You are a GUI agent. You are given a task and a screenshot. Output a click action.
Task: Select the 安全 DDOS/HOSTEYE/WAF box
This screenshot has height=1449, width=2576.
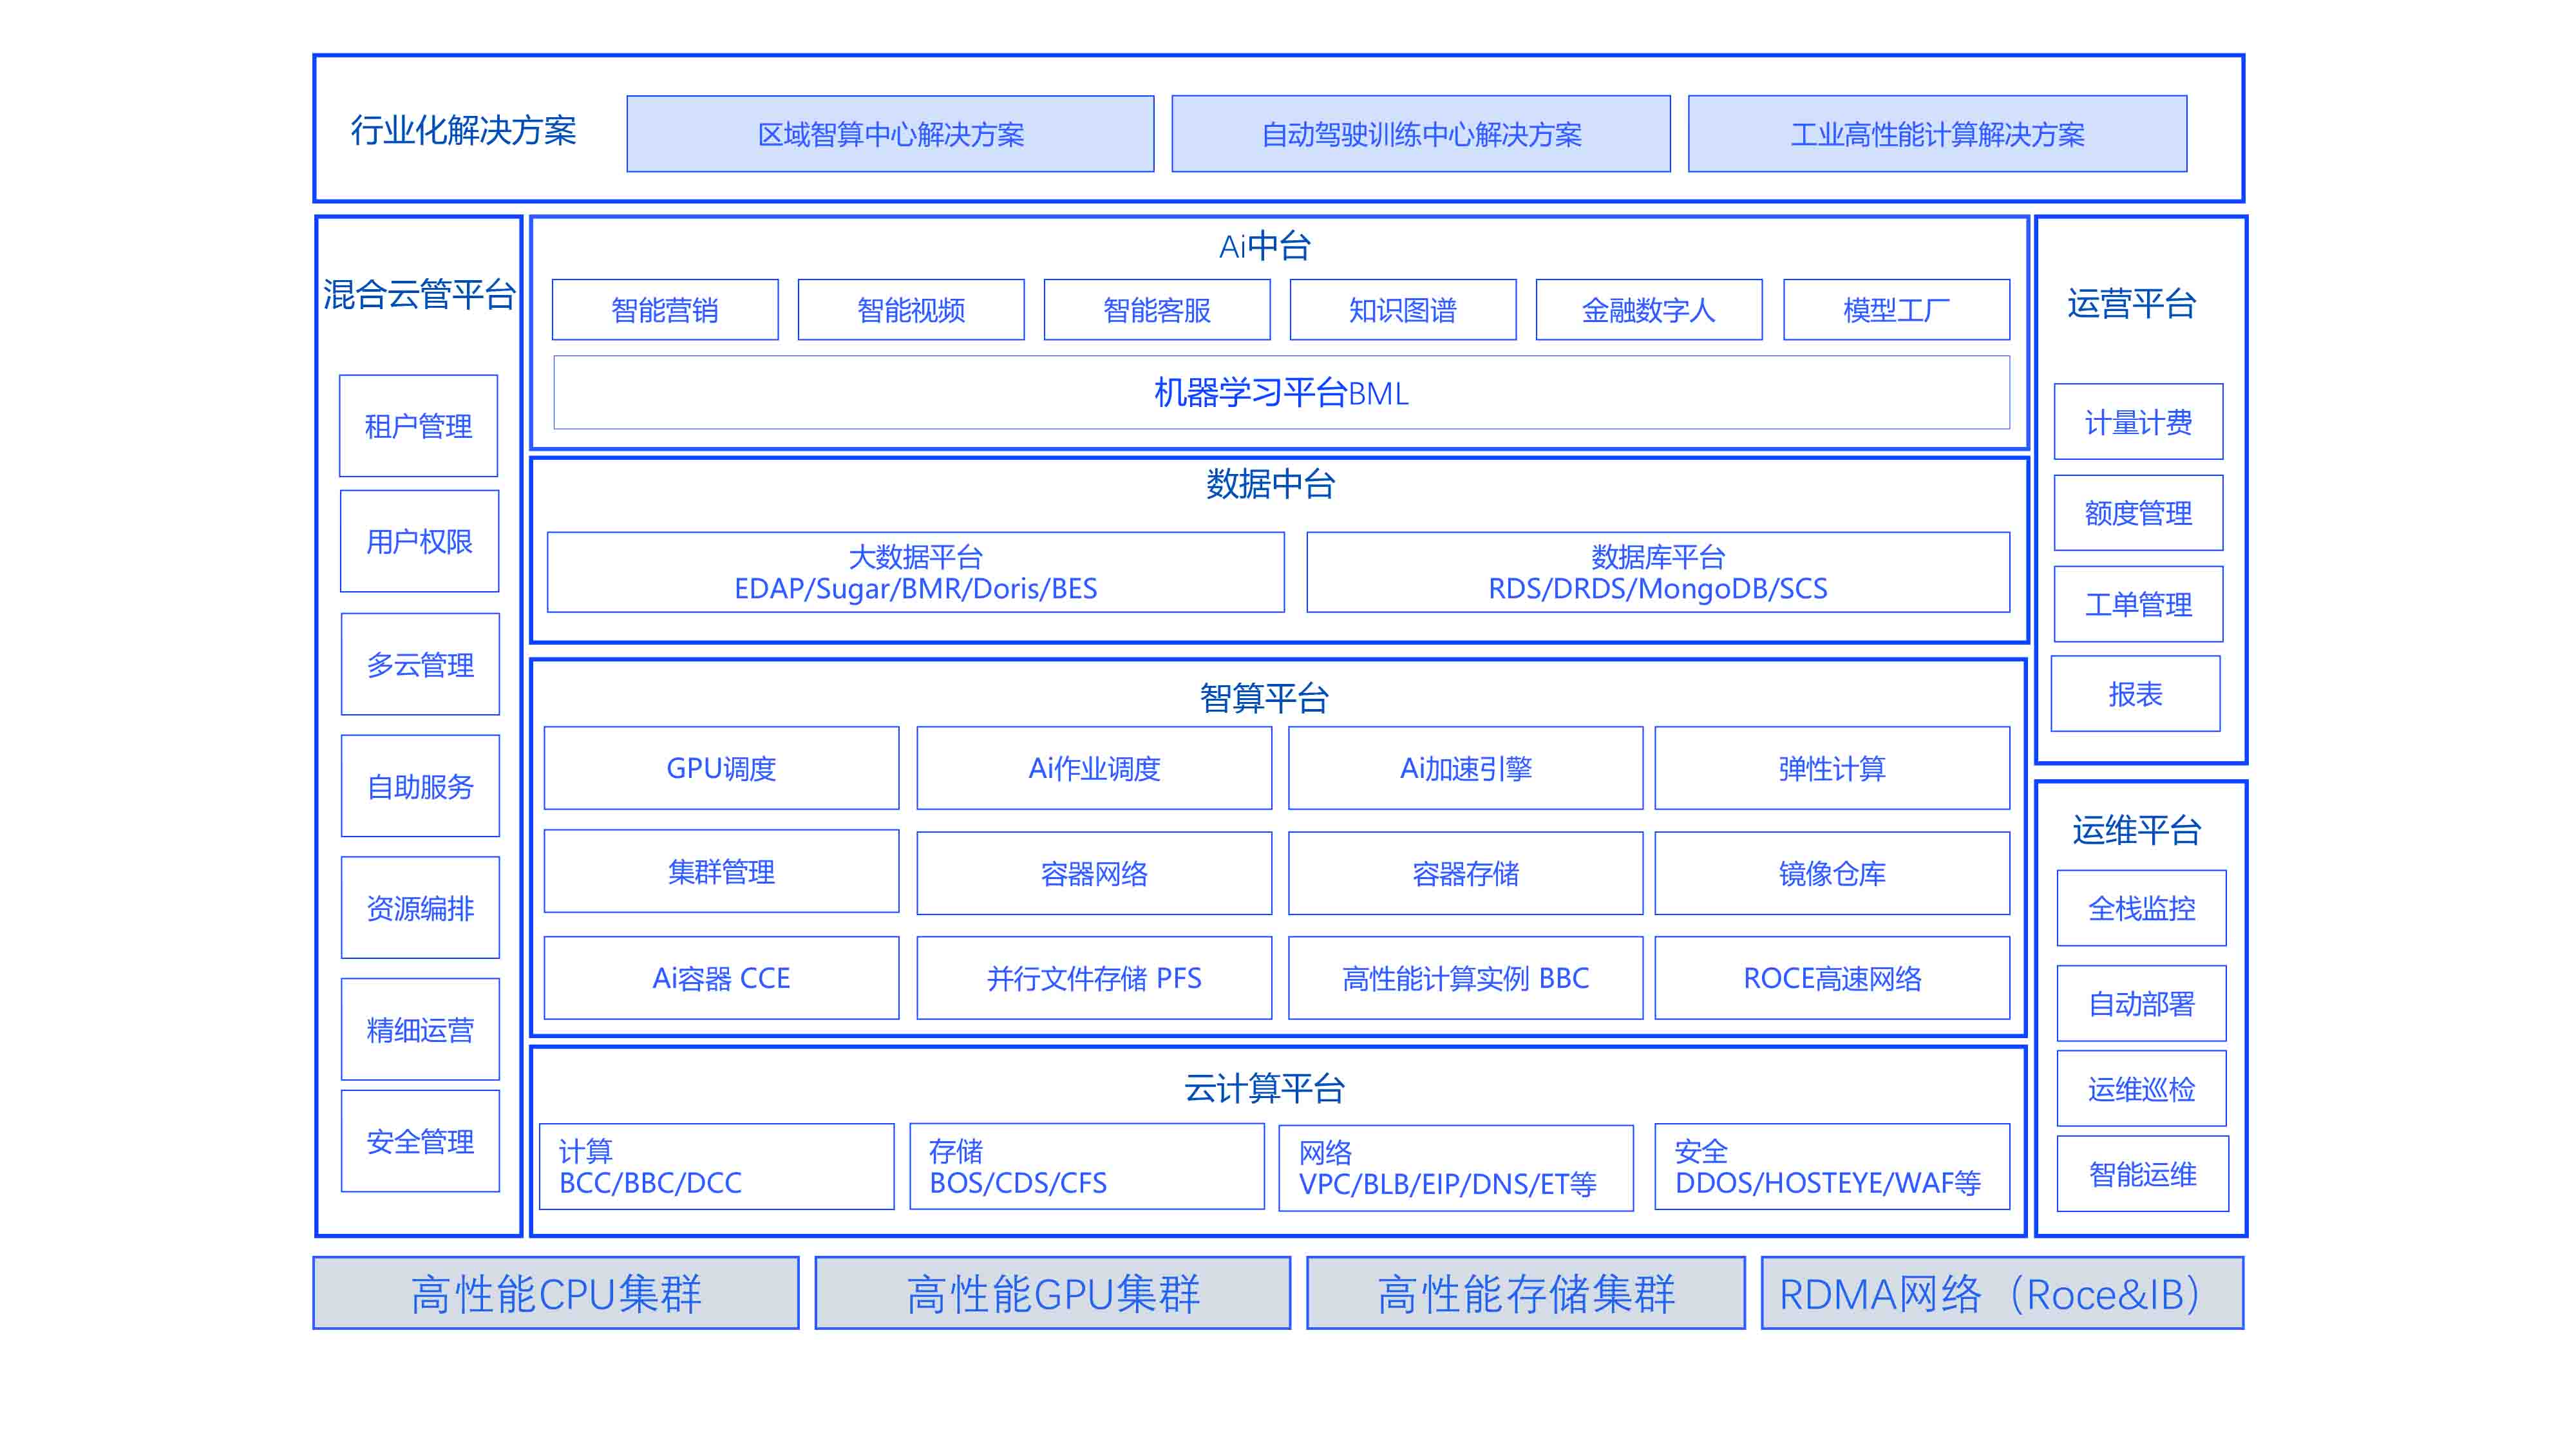pos(1832,1167)
